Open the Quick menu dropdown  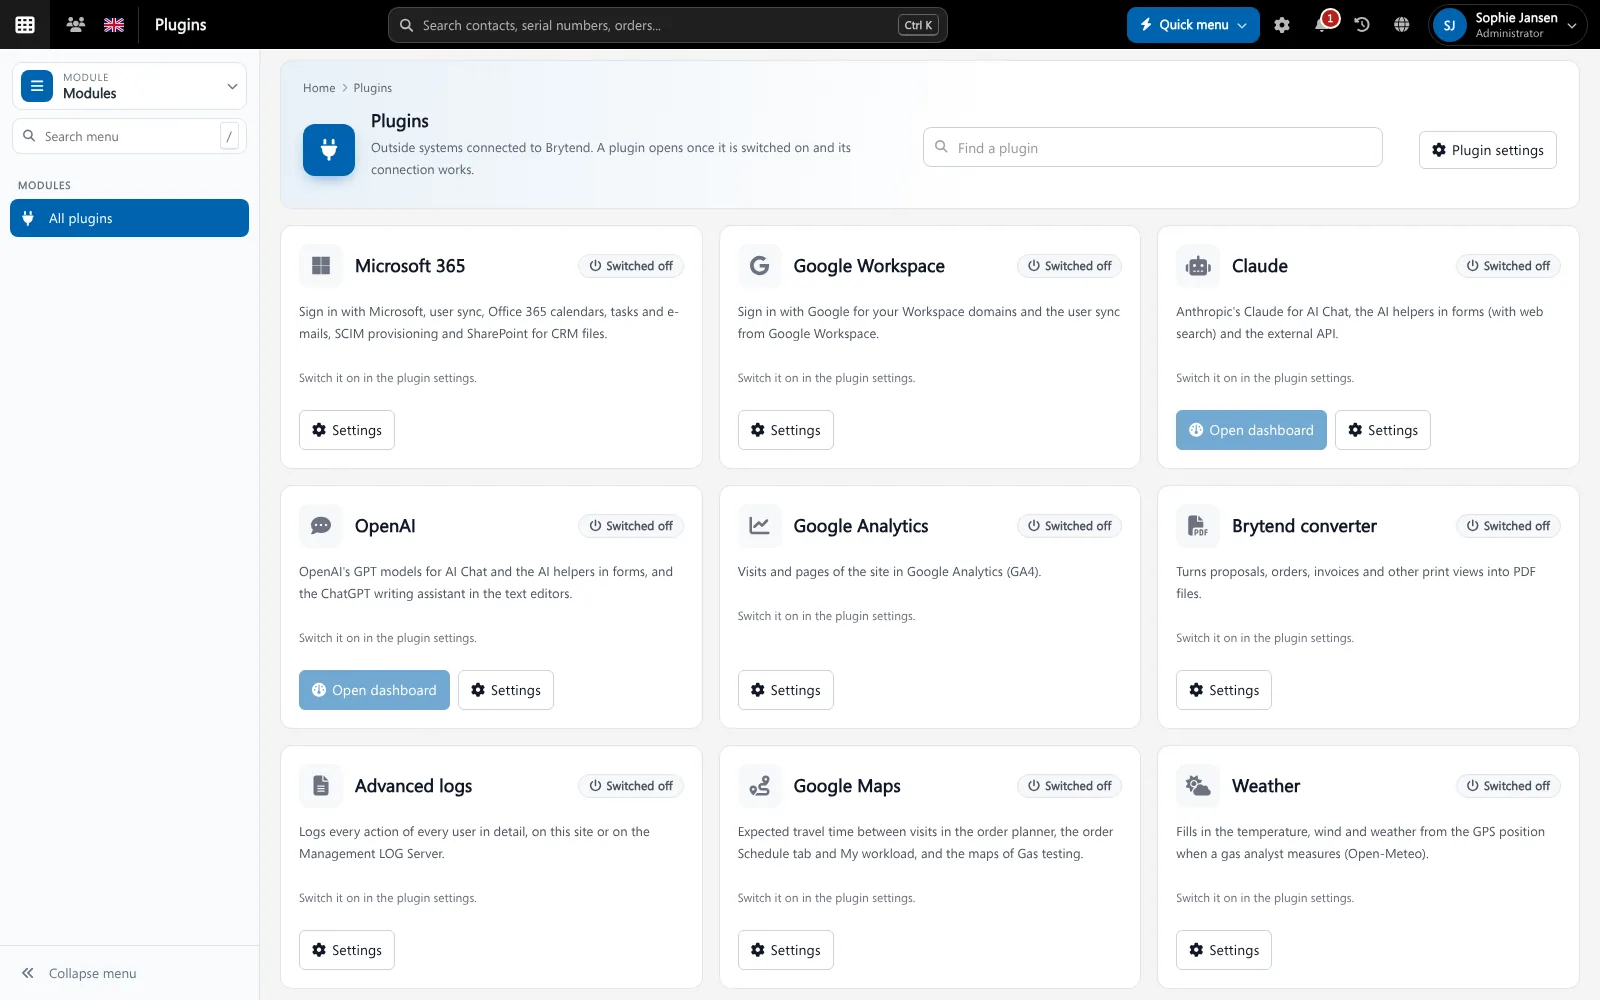1193,25
